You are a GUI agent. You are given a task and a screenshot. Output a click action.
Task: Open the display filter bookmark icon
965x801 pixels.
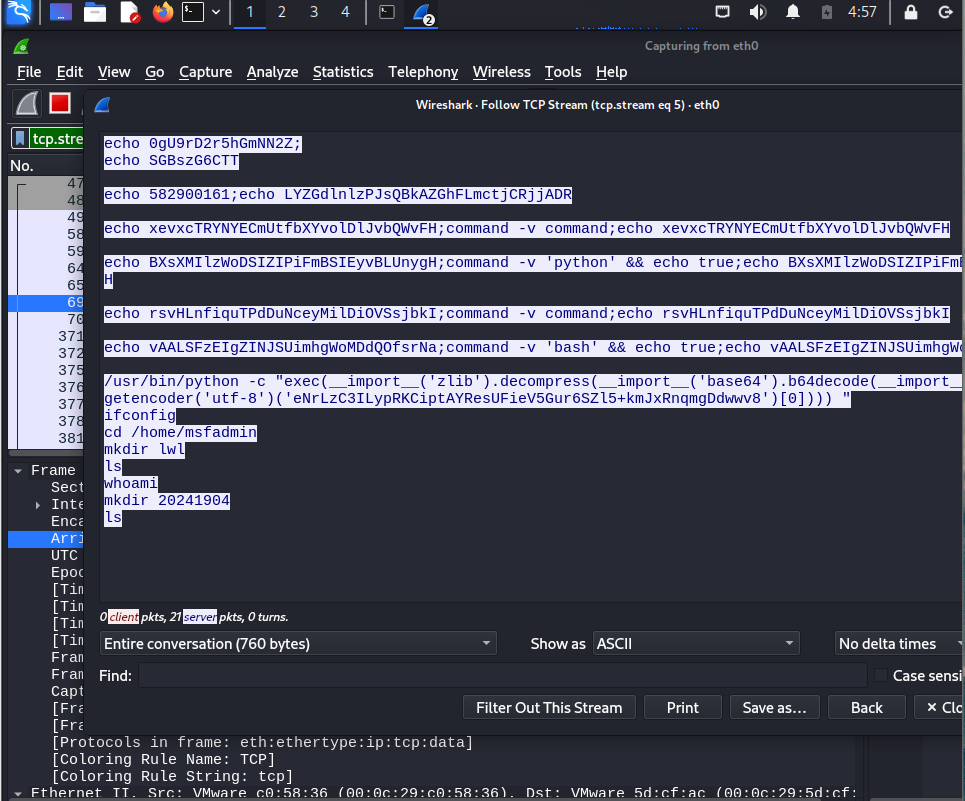(x=20, y=138)
